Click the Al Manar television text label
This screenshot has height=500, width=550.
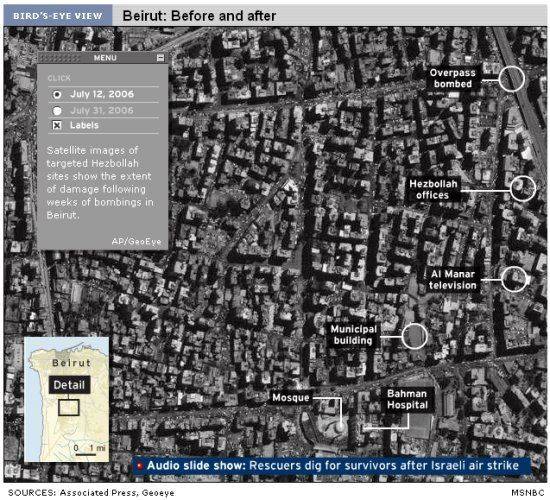tap(452, 280)
